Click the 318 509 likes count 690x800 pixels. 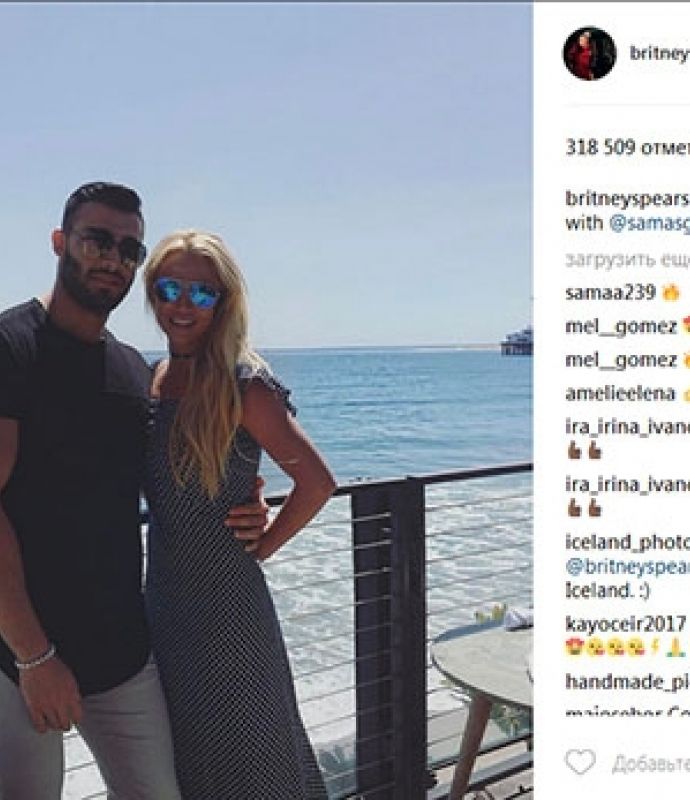(x=628, y=147)
